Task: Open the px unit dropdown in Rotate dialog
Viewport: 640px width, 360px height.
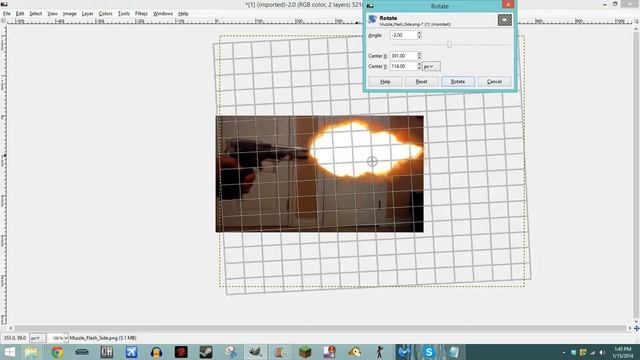Action: (431, 66)
